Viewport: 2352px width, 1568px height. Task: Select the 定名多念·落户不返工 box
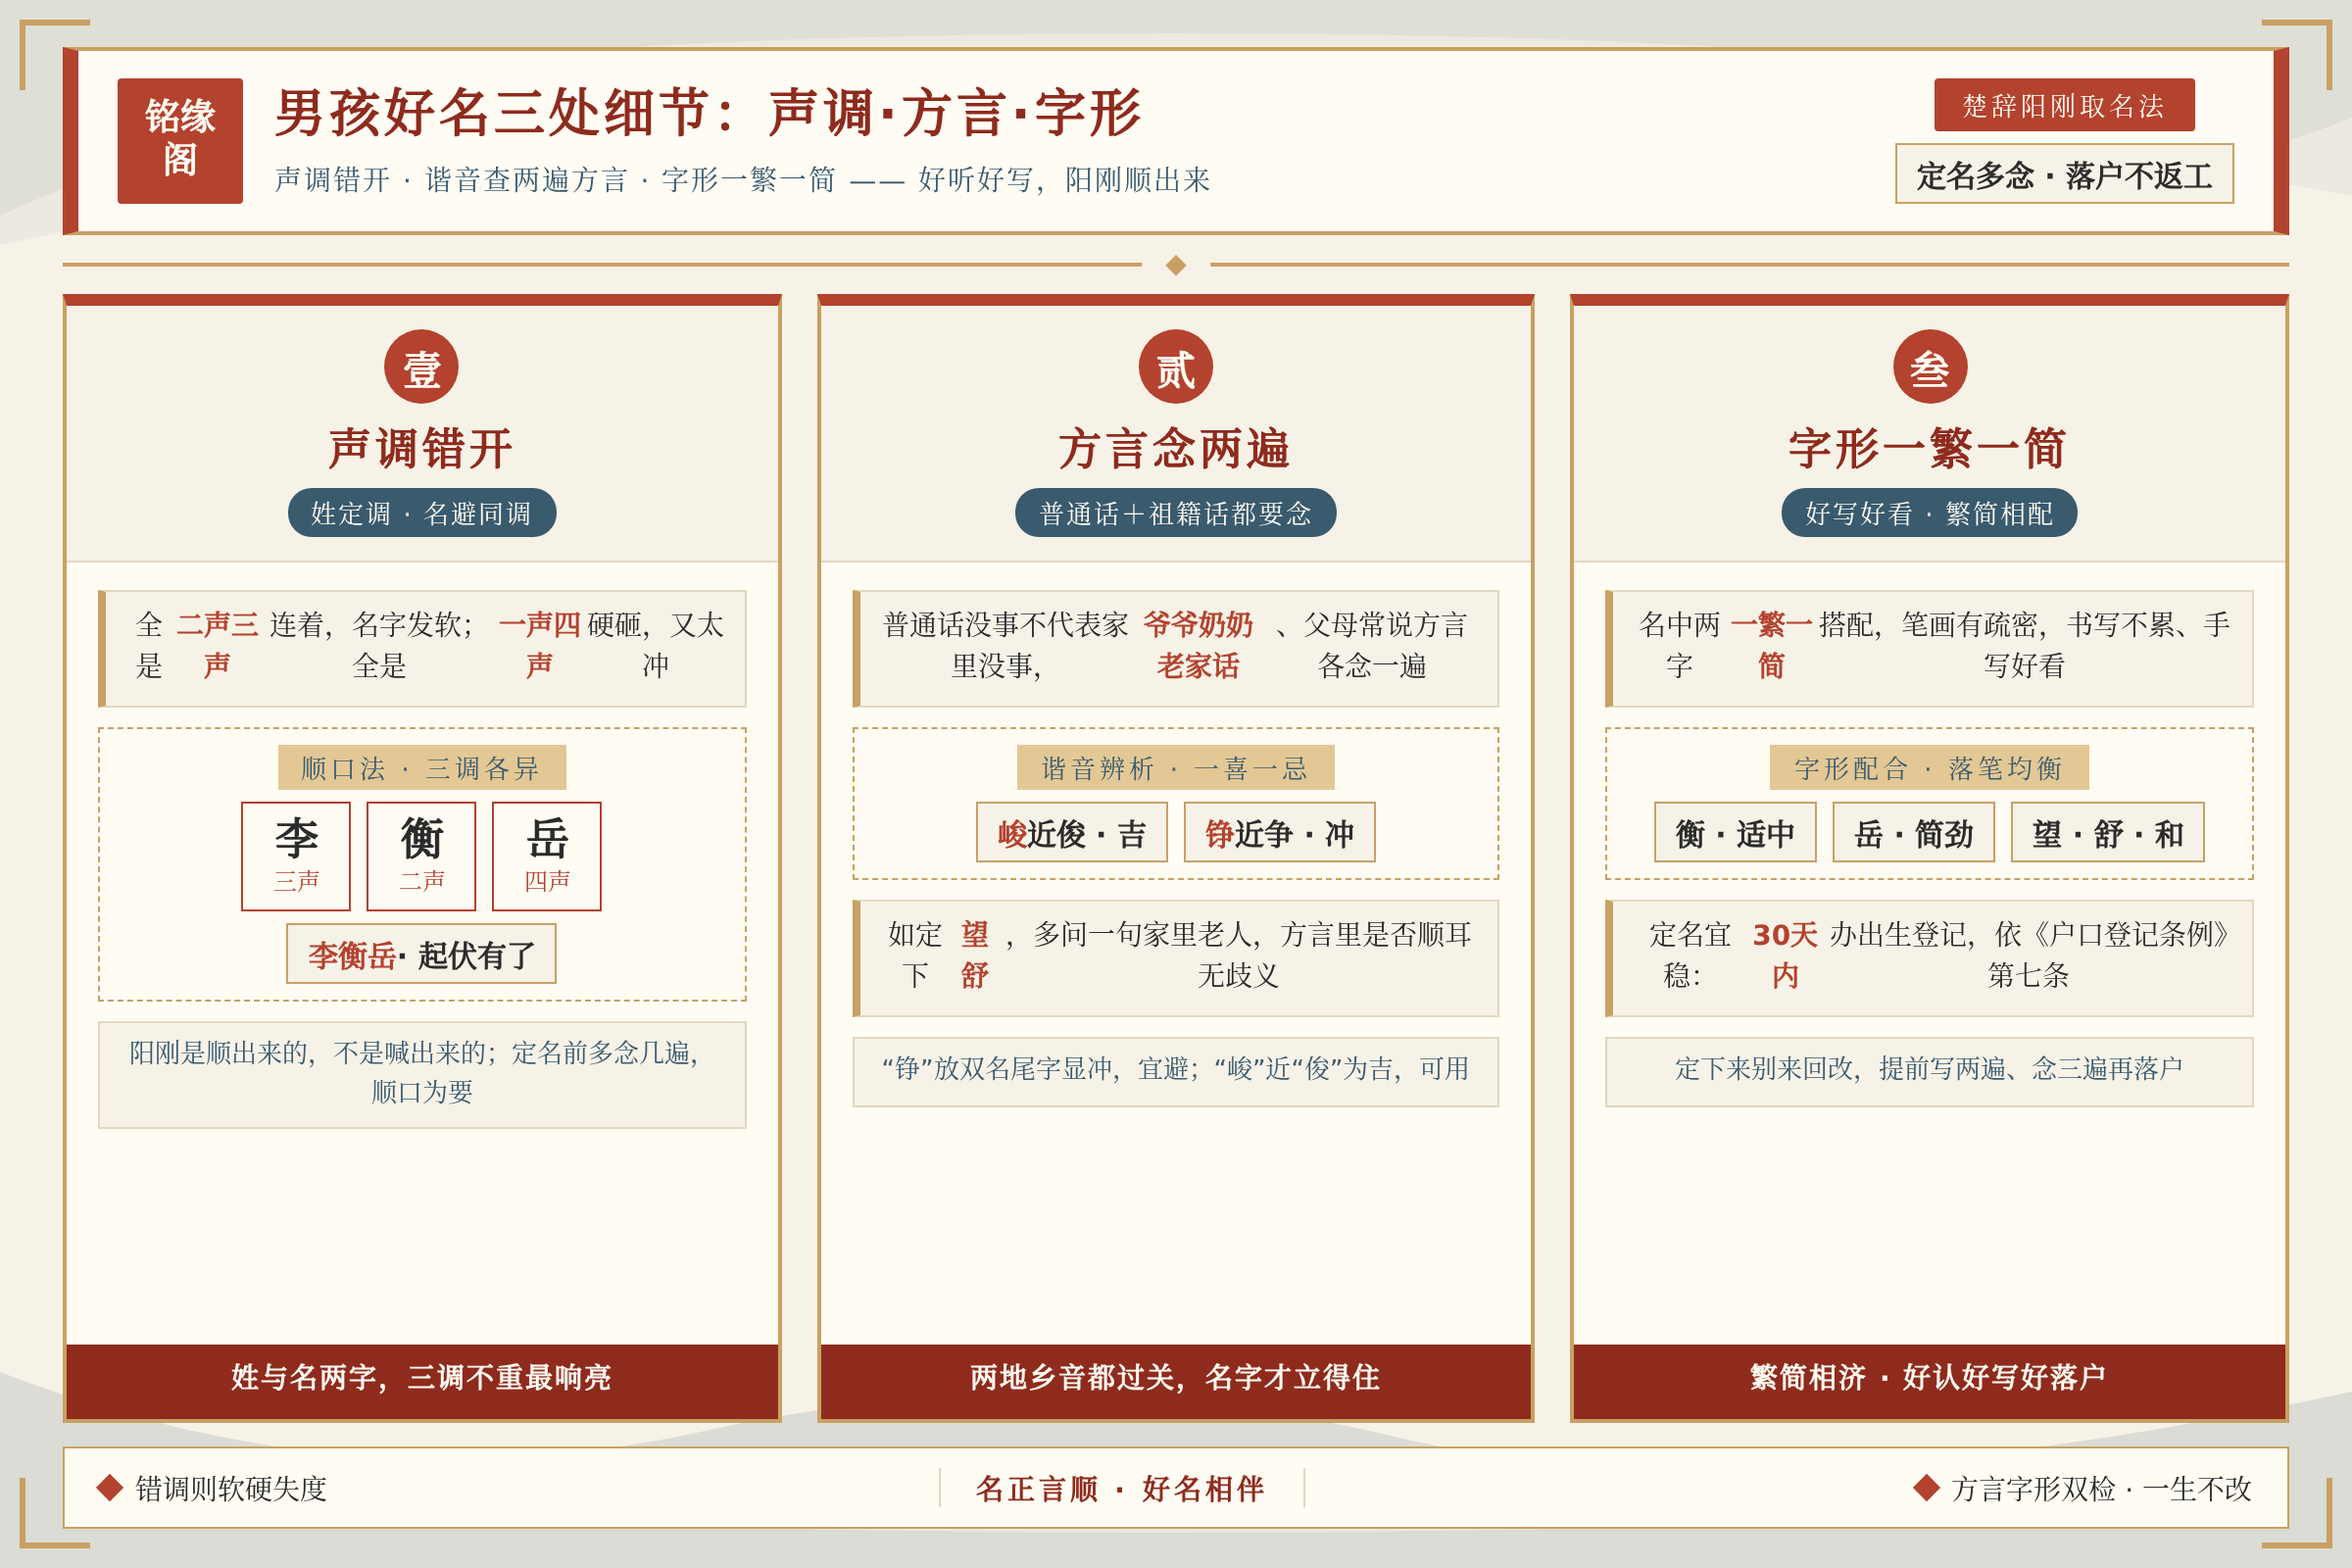pyautogui.click(x=2064, y=174)
